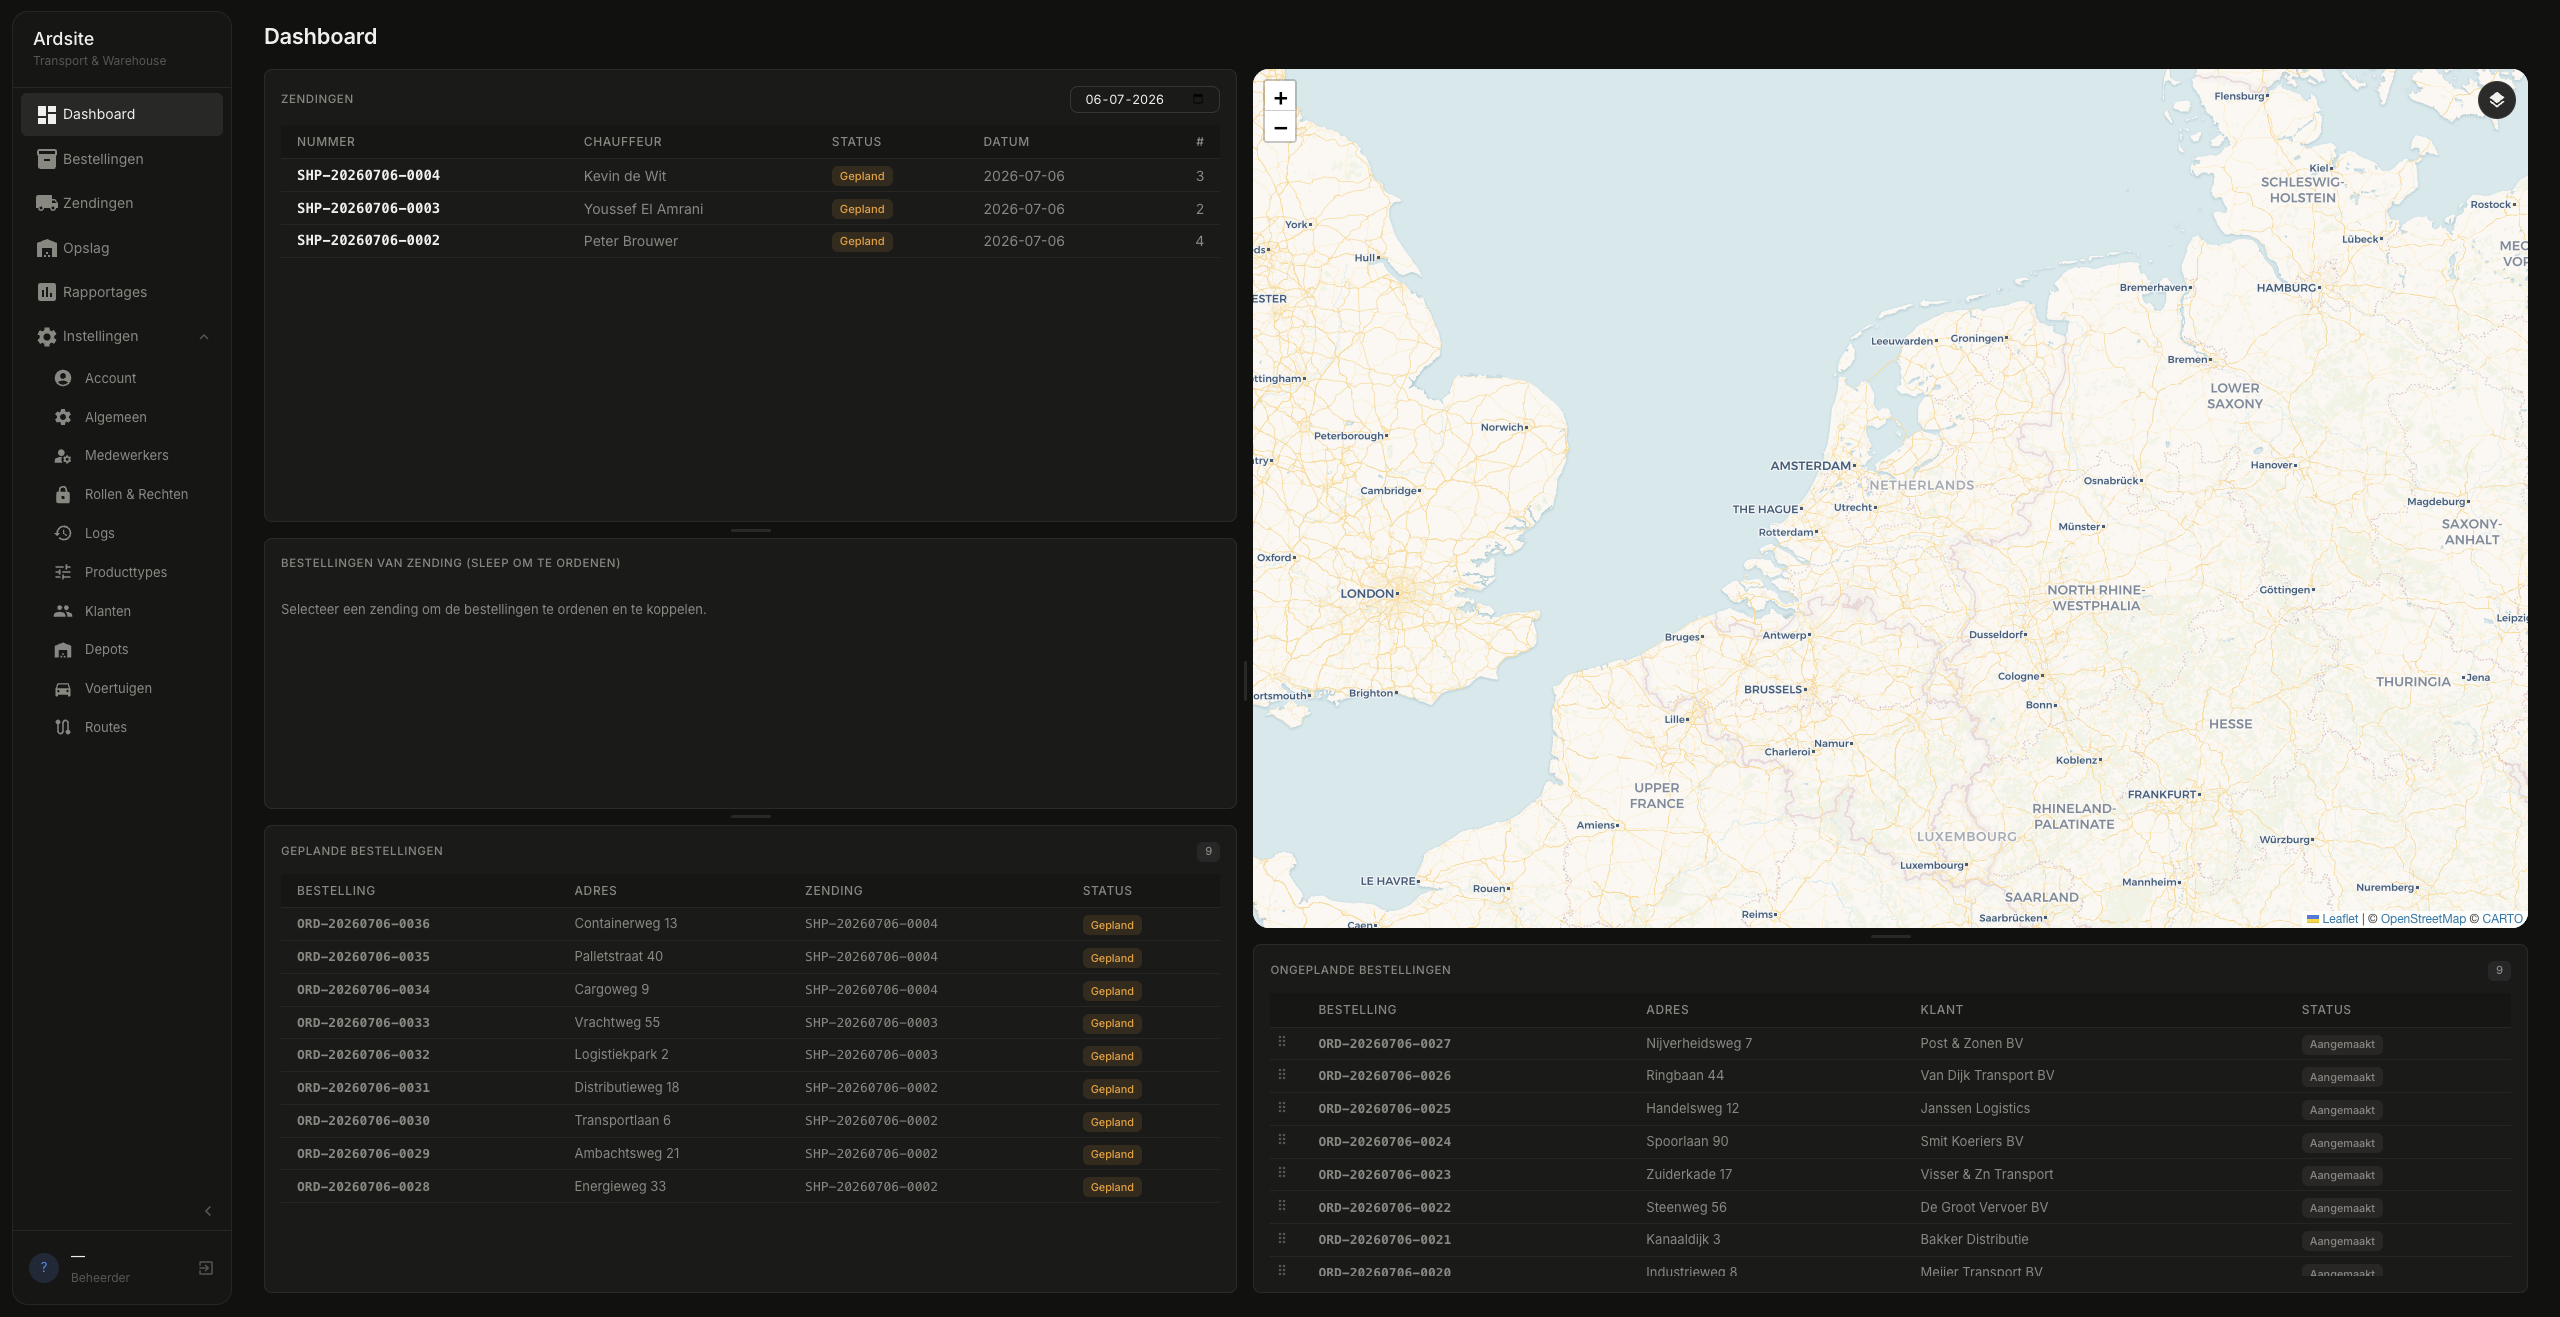Click the logout icon near Beheerder
Screen dimensions: 2560x1317
206,1268
